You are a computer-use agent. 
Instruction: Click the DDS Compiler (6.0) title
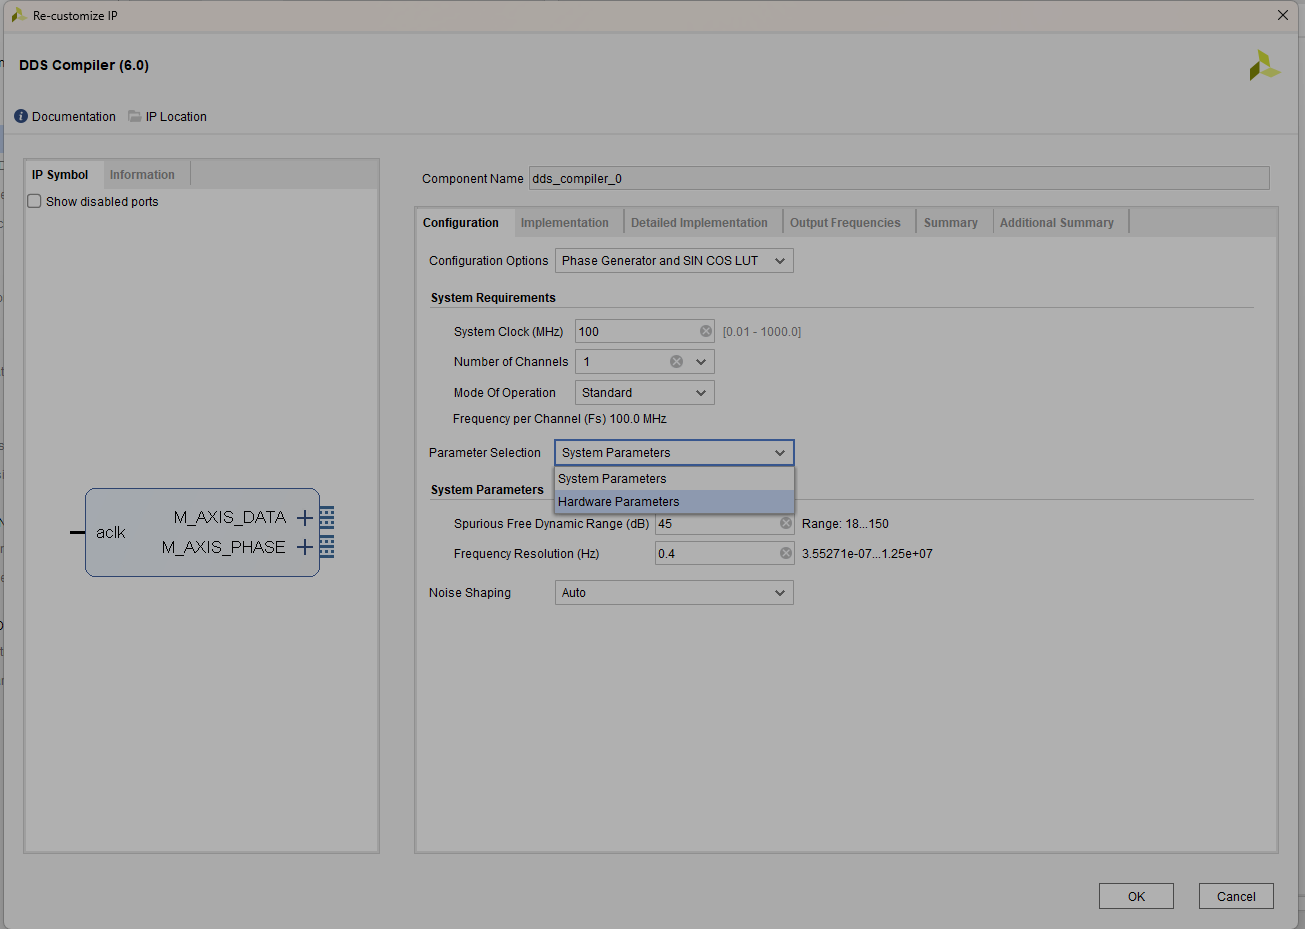point(84,65)
